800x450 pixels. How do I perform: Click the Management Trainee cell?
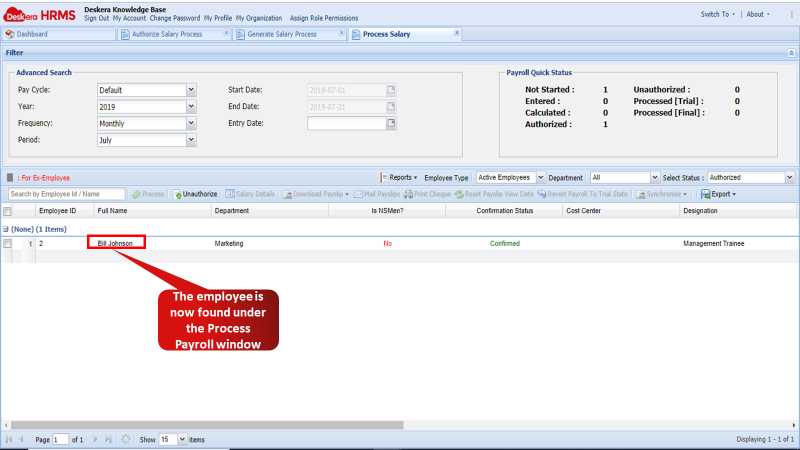tap(713, 243)
